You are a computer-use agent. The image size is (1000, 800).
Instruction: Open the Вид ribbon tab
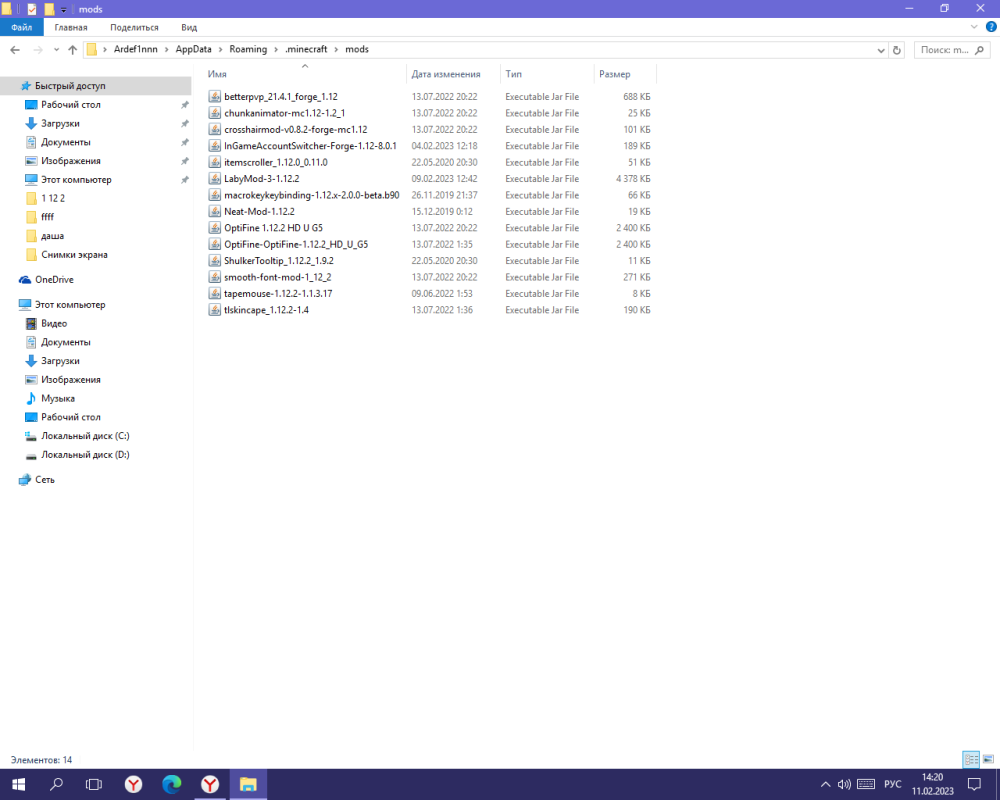click(x=189, y=27)
